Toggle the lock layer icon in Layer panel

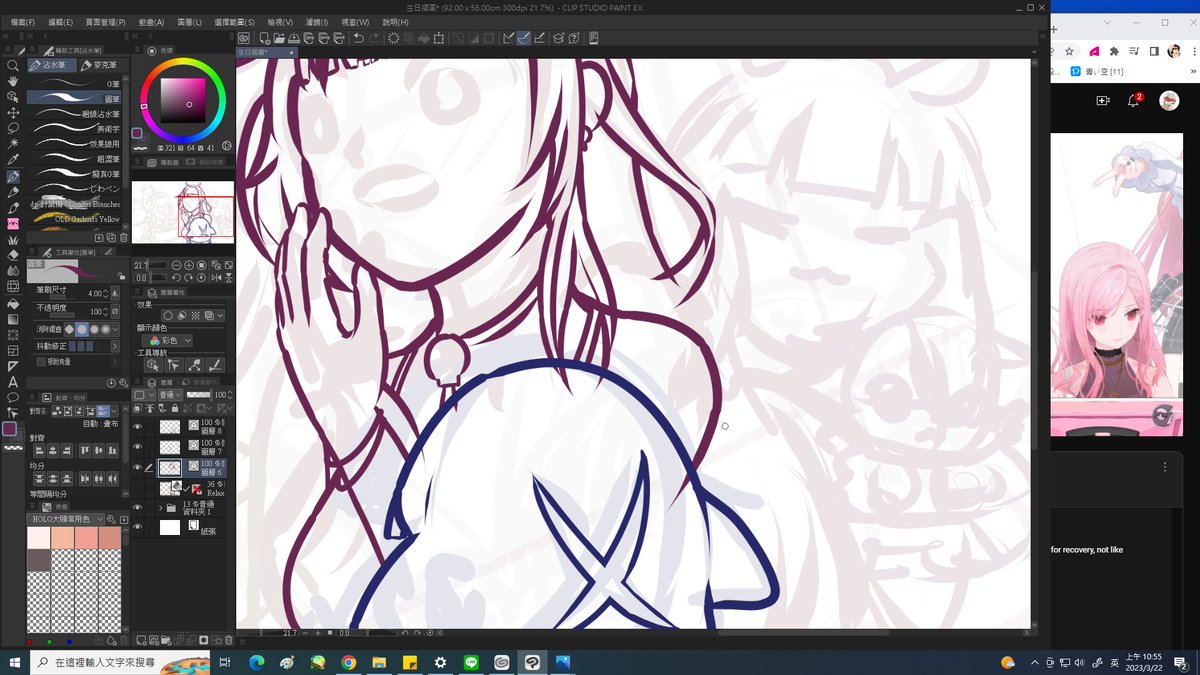point(174,408)
